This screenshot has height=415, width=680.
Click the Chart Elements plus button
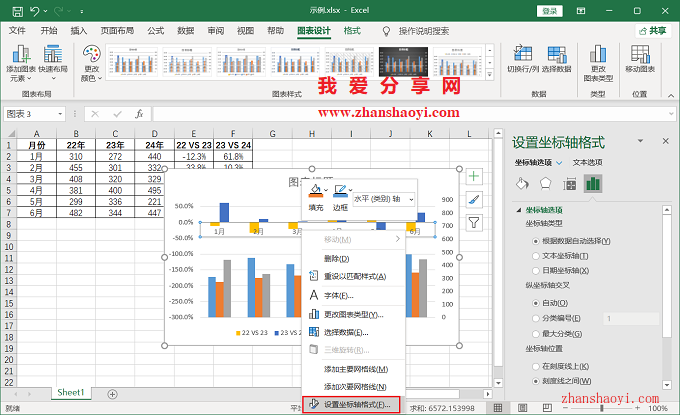click(x=474, y=176)
